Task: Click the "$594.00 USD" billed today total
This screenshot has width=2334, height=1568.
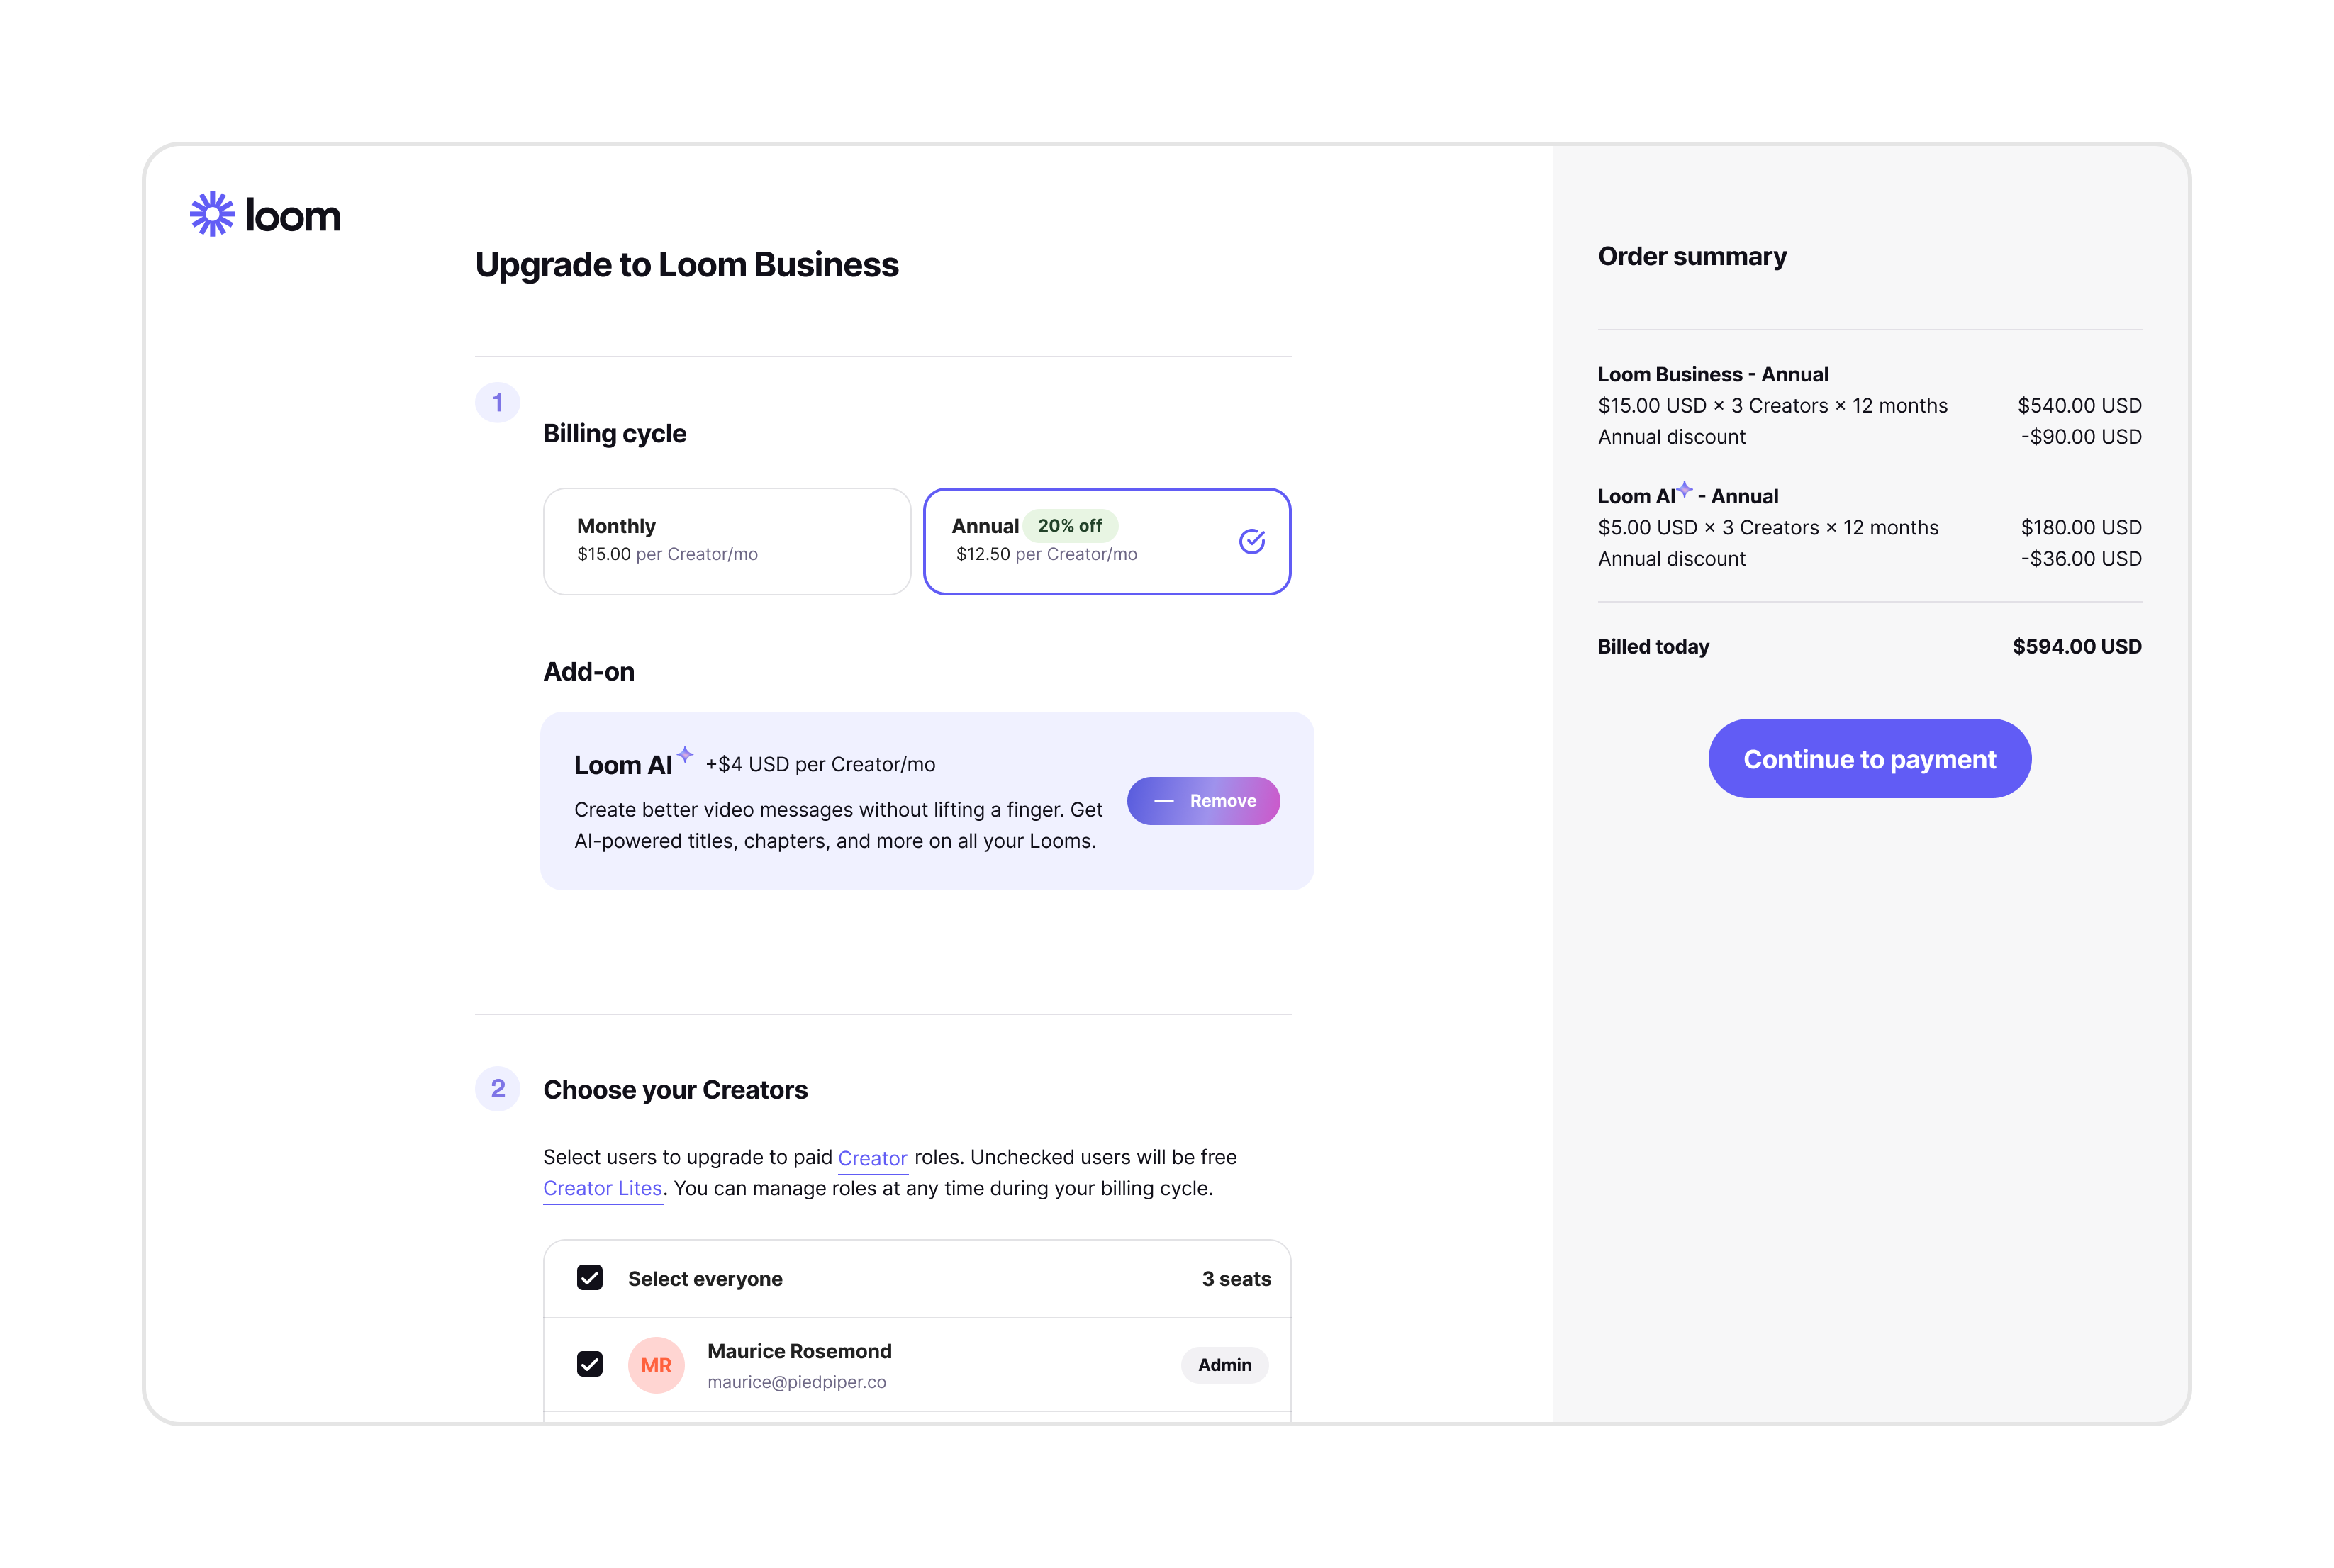Action: point(2077,646)
